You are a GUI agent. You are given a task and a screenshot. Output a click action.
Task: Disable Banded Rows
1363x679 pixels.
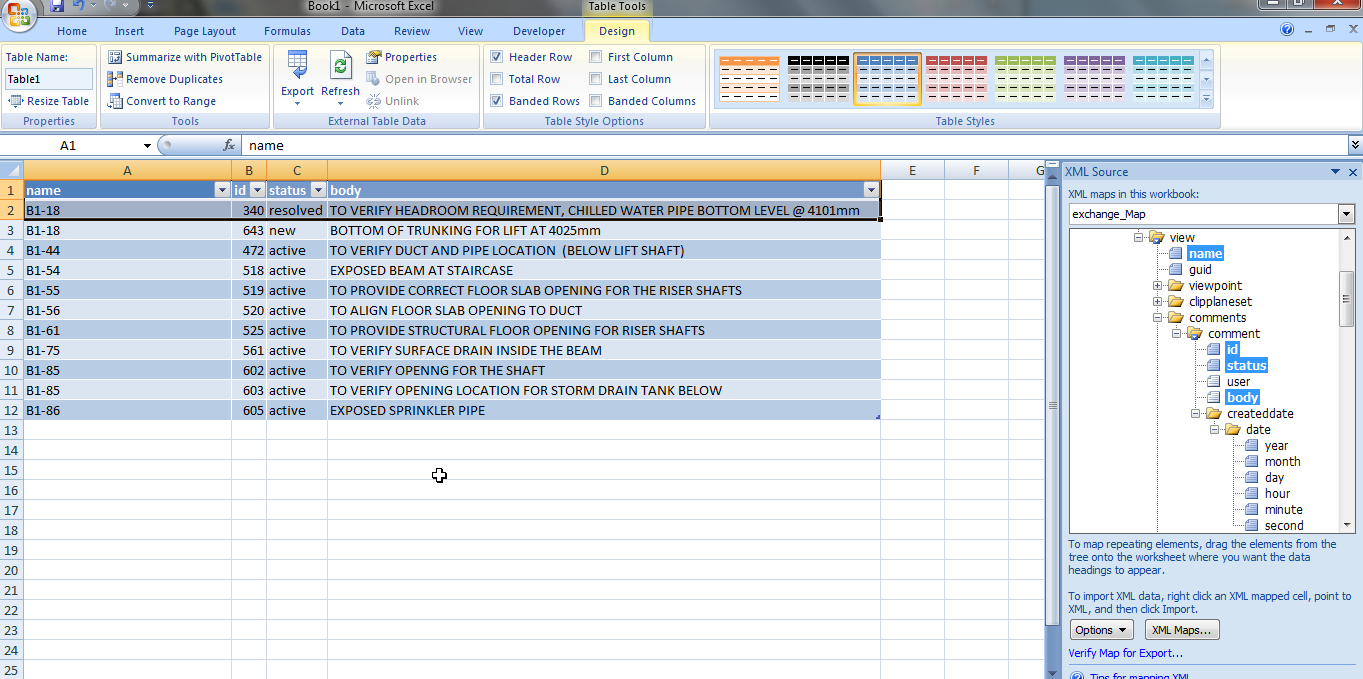[x=496, y=100]
